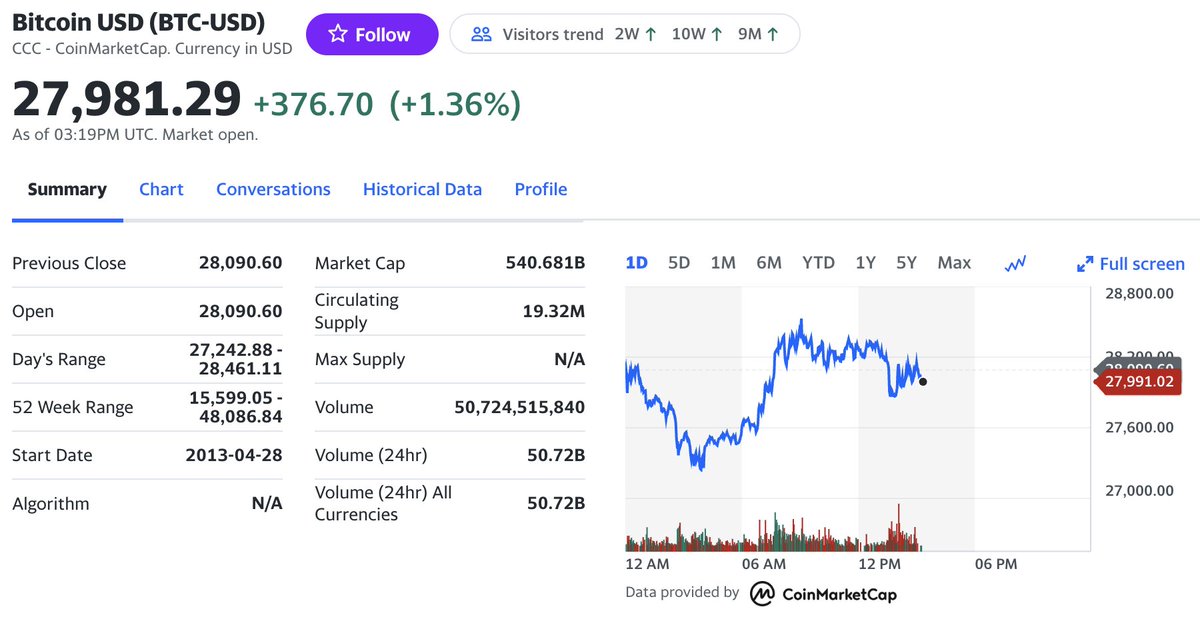1200x617 pixels.
Task: Click the CoinMarketCap provider text
Action: pyautogui.click(x=838, y=594)
